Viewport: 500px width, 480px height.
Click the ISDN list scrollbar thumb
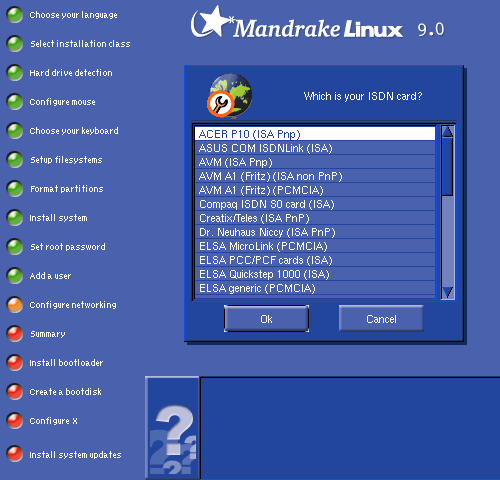click(x=447, y=167)
